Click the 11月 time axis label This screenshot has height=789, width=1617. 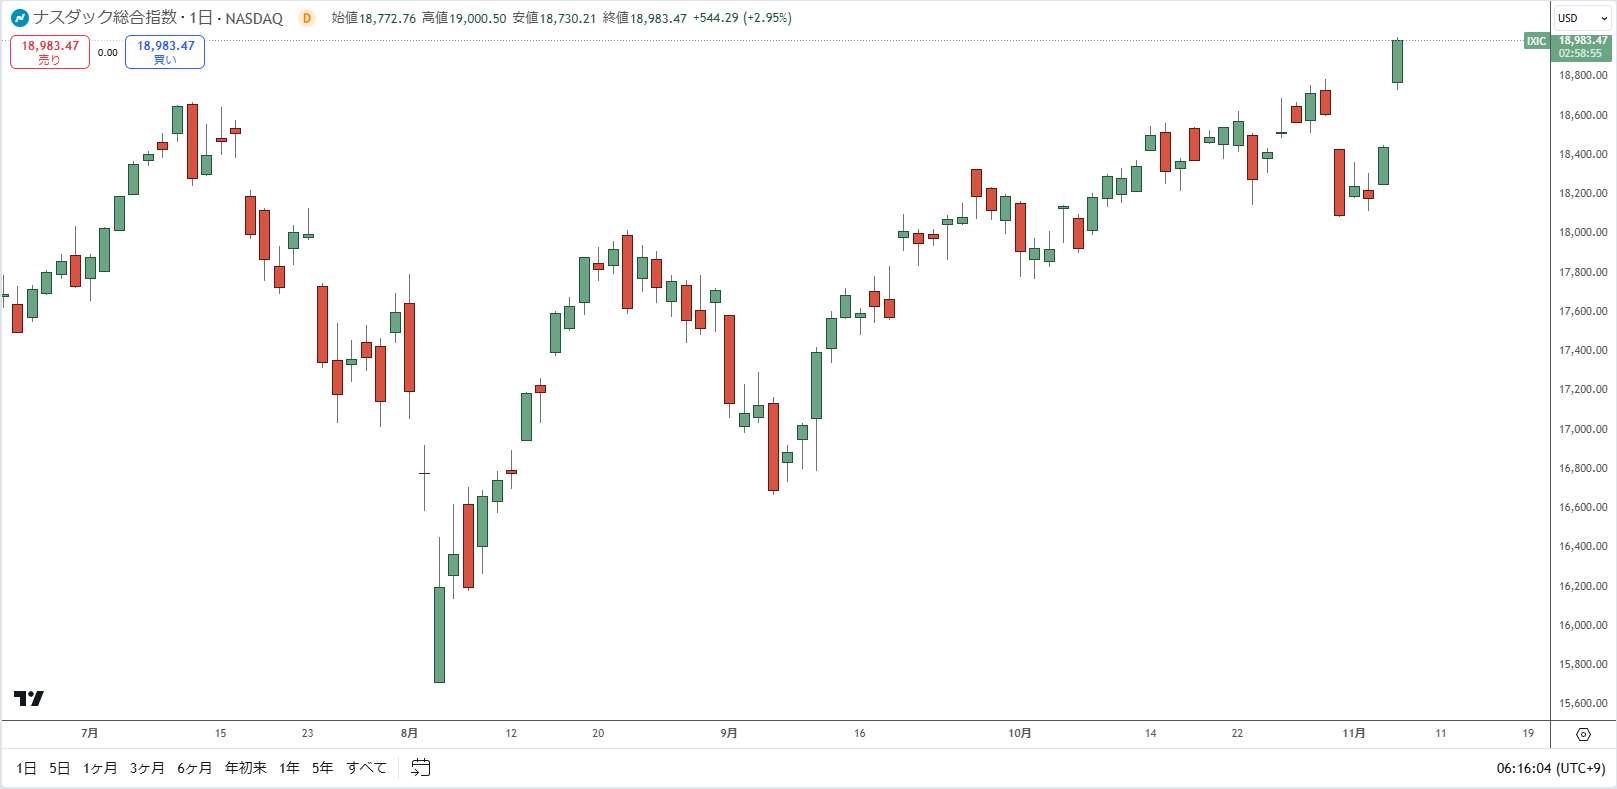[1354, 733]
